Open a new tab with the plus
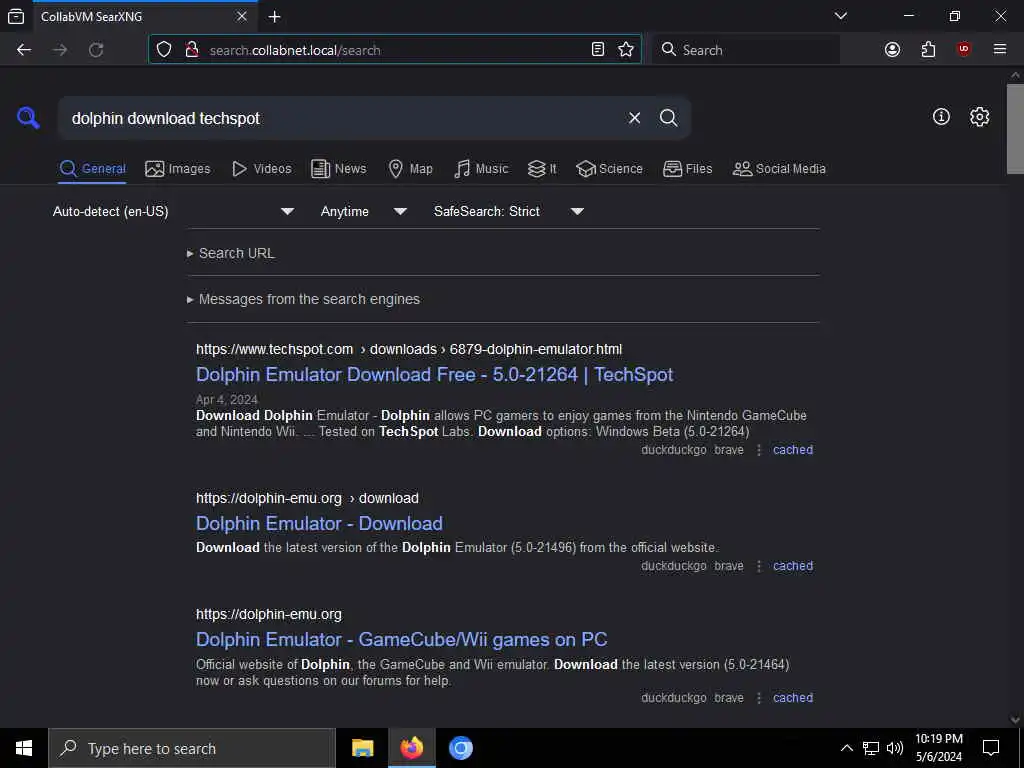Screen dimensions: 1024x768 (x=274, y=16)
